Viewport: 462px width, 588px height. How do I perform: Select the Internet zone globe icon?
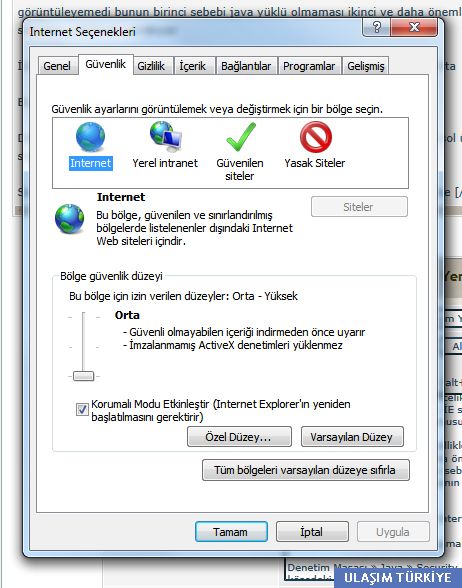click(x=90, y=137)
